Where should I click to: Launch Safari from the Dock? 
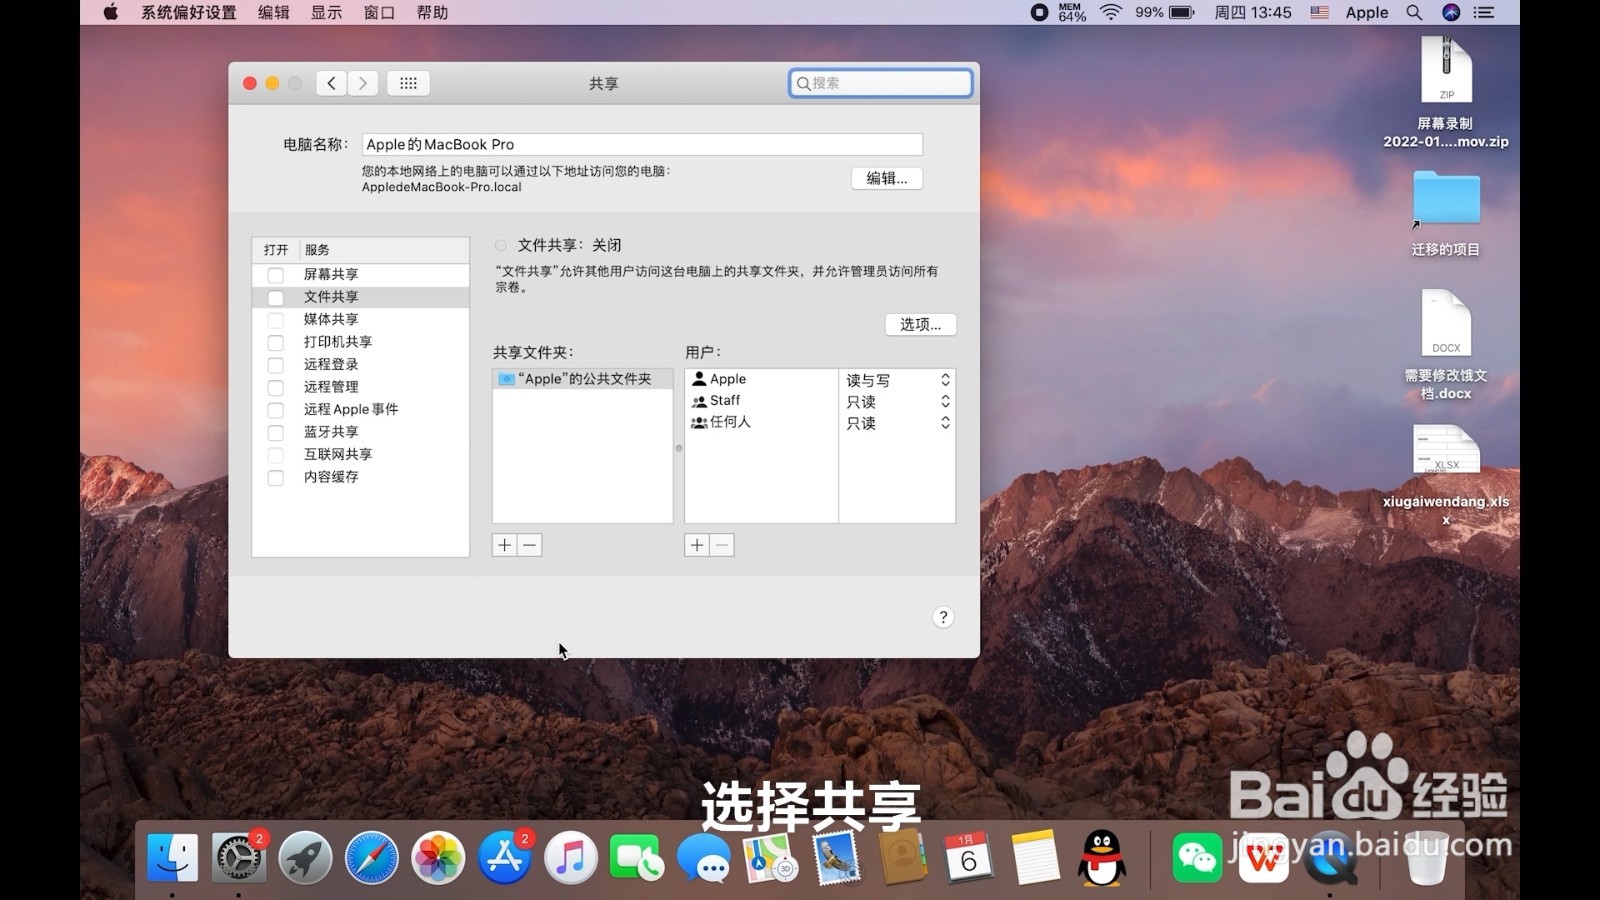tap(371, 858)
